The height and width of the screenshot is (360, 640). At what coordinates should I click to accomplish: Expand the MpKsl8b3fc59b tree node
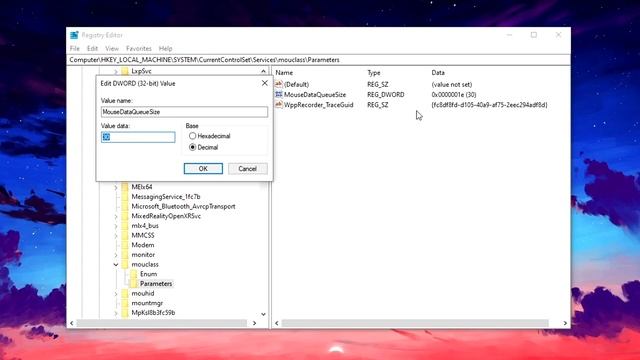(x=116, y=313)
